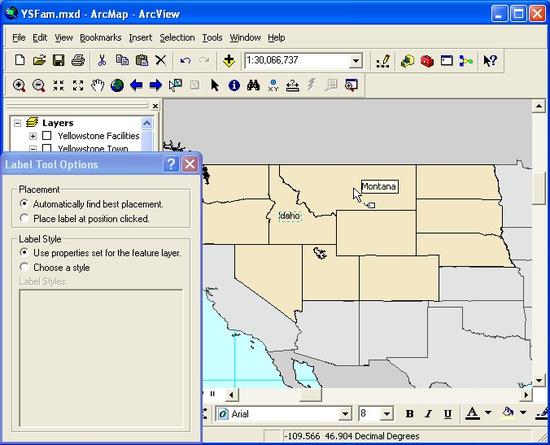Viewport: 550px width, 445px height.
Task: Select the Choose a style option
Action: (24, 267)
